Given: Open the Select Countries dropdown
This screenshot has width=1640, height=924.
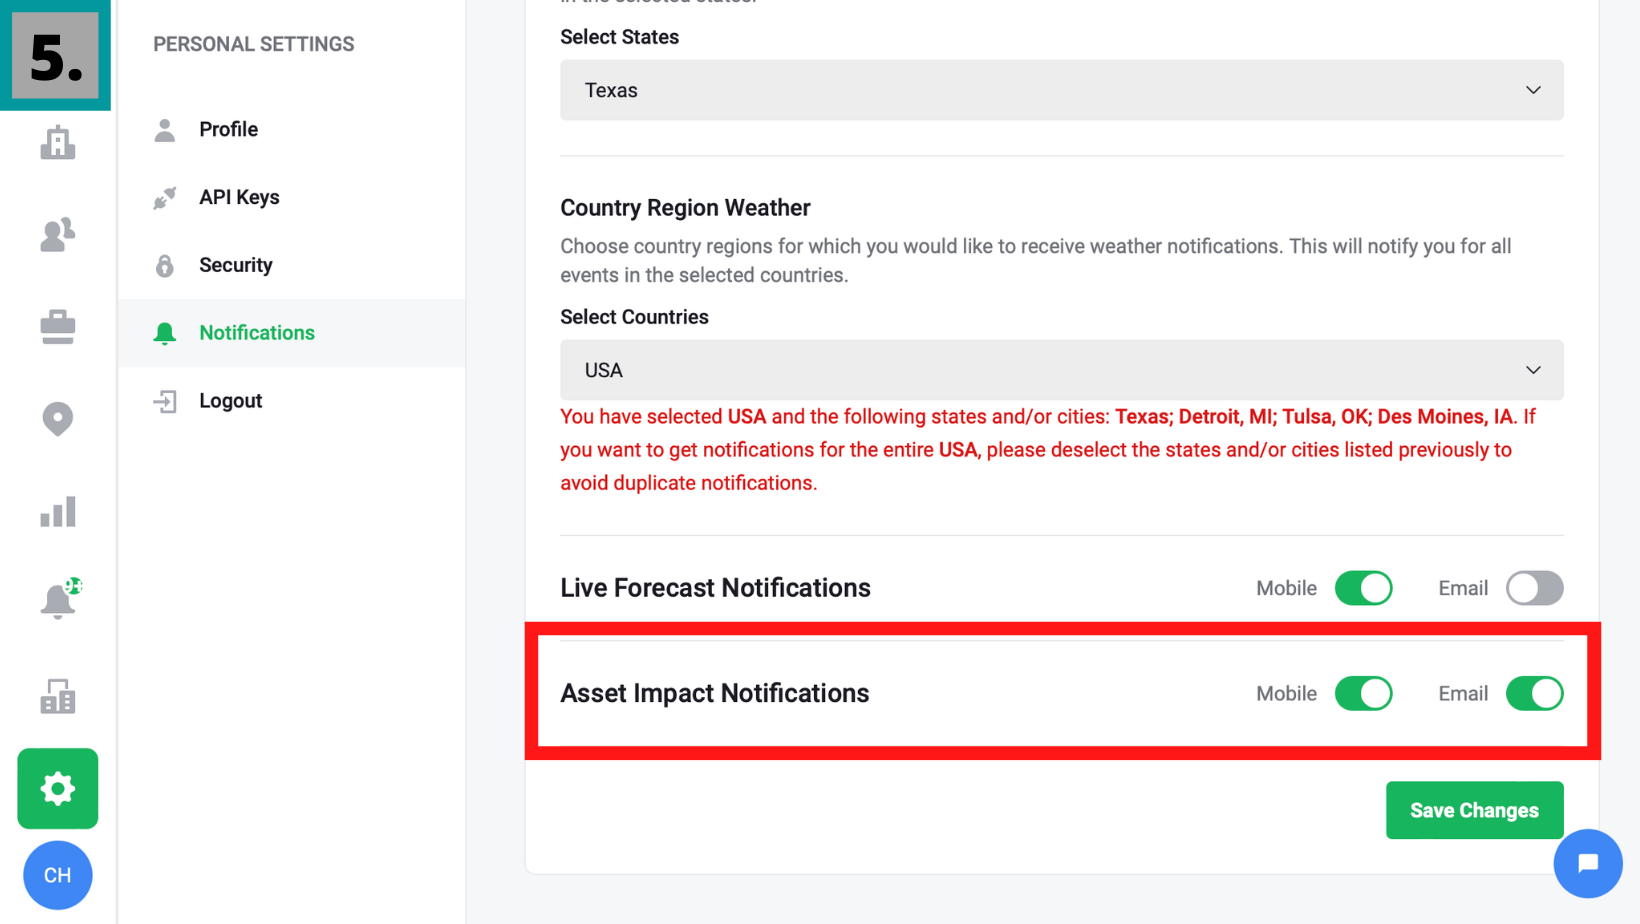Looking at the screenshot, I should (1061, 370).
